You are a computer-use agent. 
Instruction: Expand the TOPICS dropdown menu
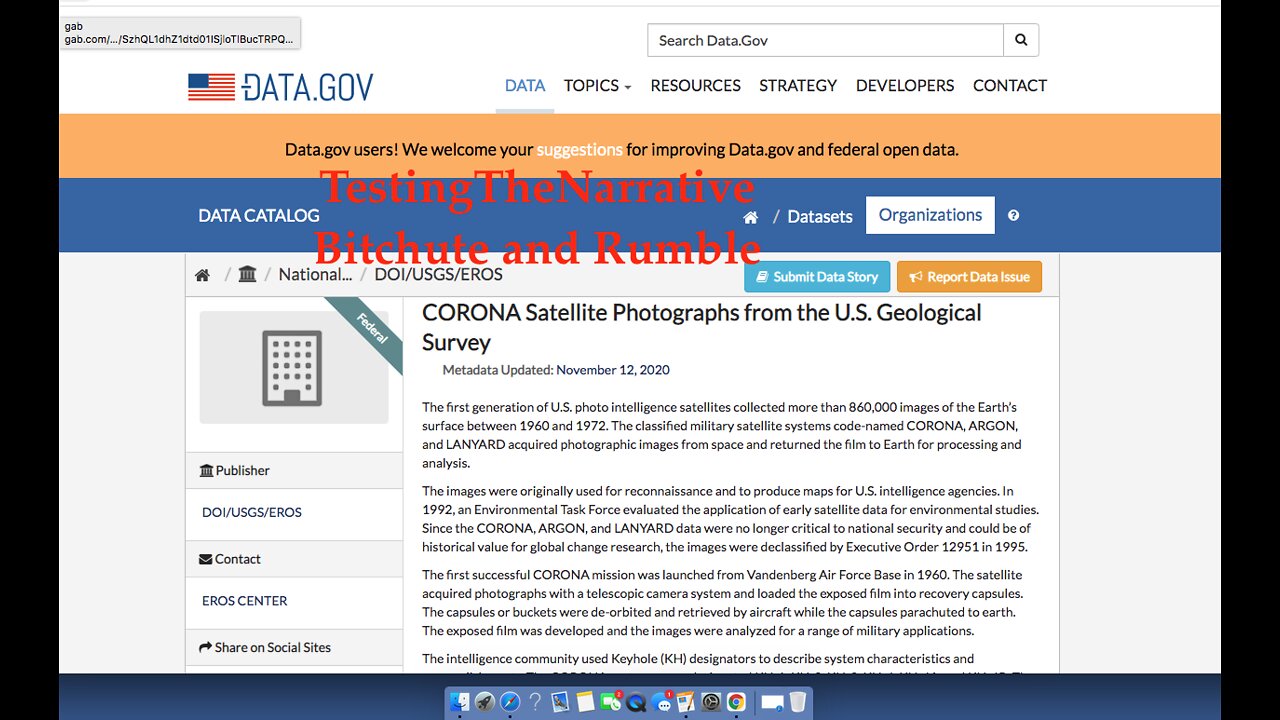[x=597, y=86]
